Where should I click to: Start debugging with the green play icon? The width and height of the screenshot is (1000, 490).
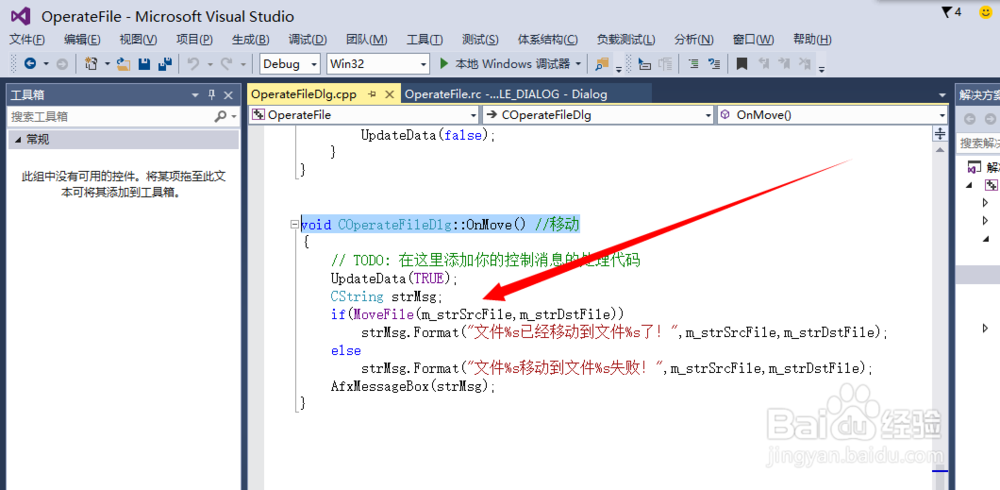pyautogui.click(x=445, y=64)
